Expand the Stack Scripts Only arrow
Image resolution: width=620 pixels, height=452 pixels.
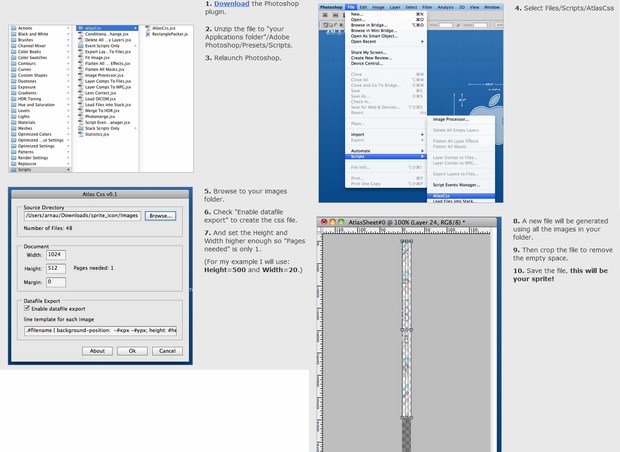click(136, 129)
